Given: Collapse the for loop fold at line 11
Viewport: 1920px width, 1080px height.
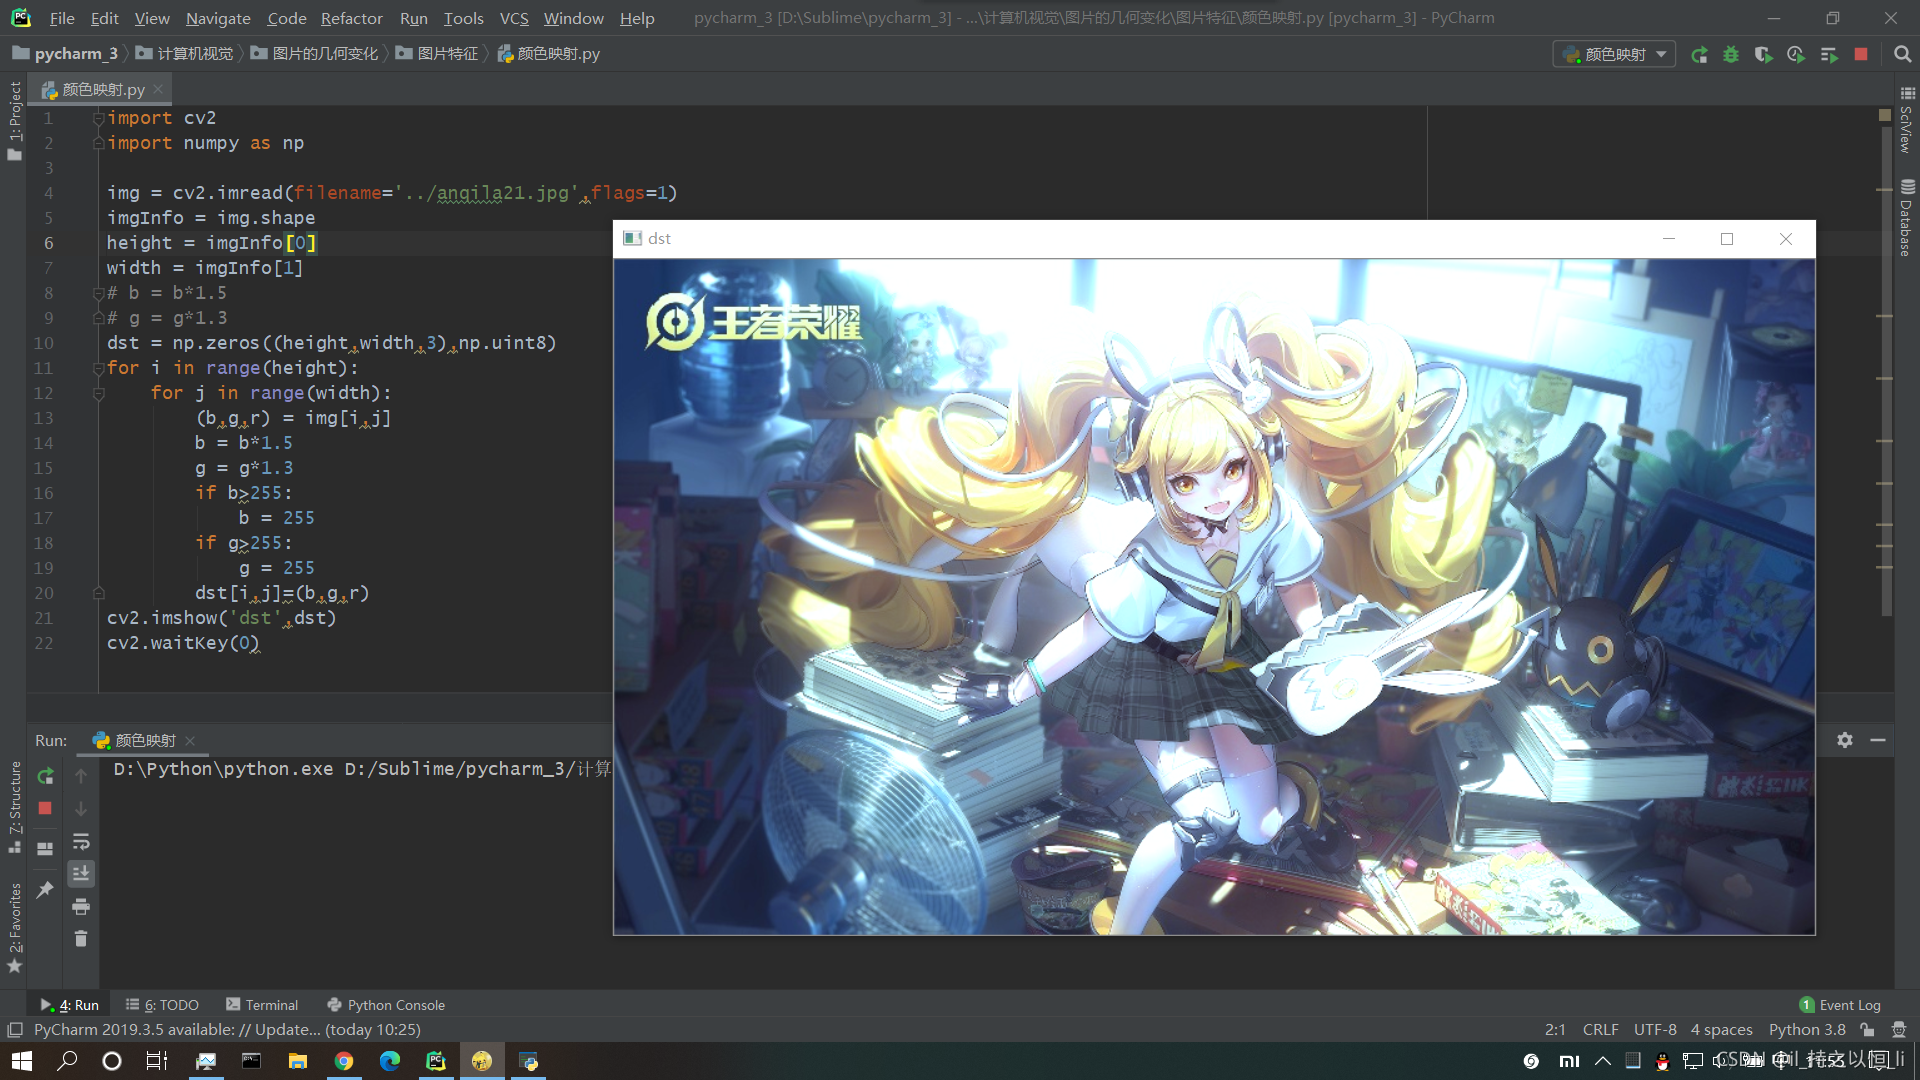Looking at the screenshot, I should pyautogui.click(x=98, y=368).
